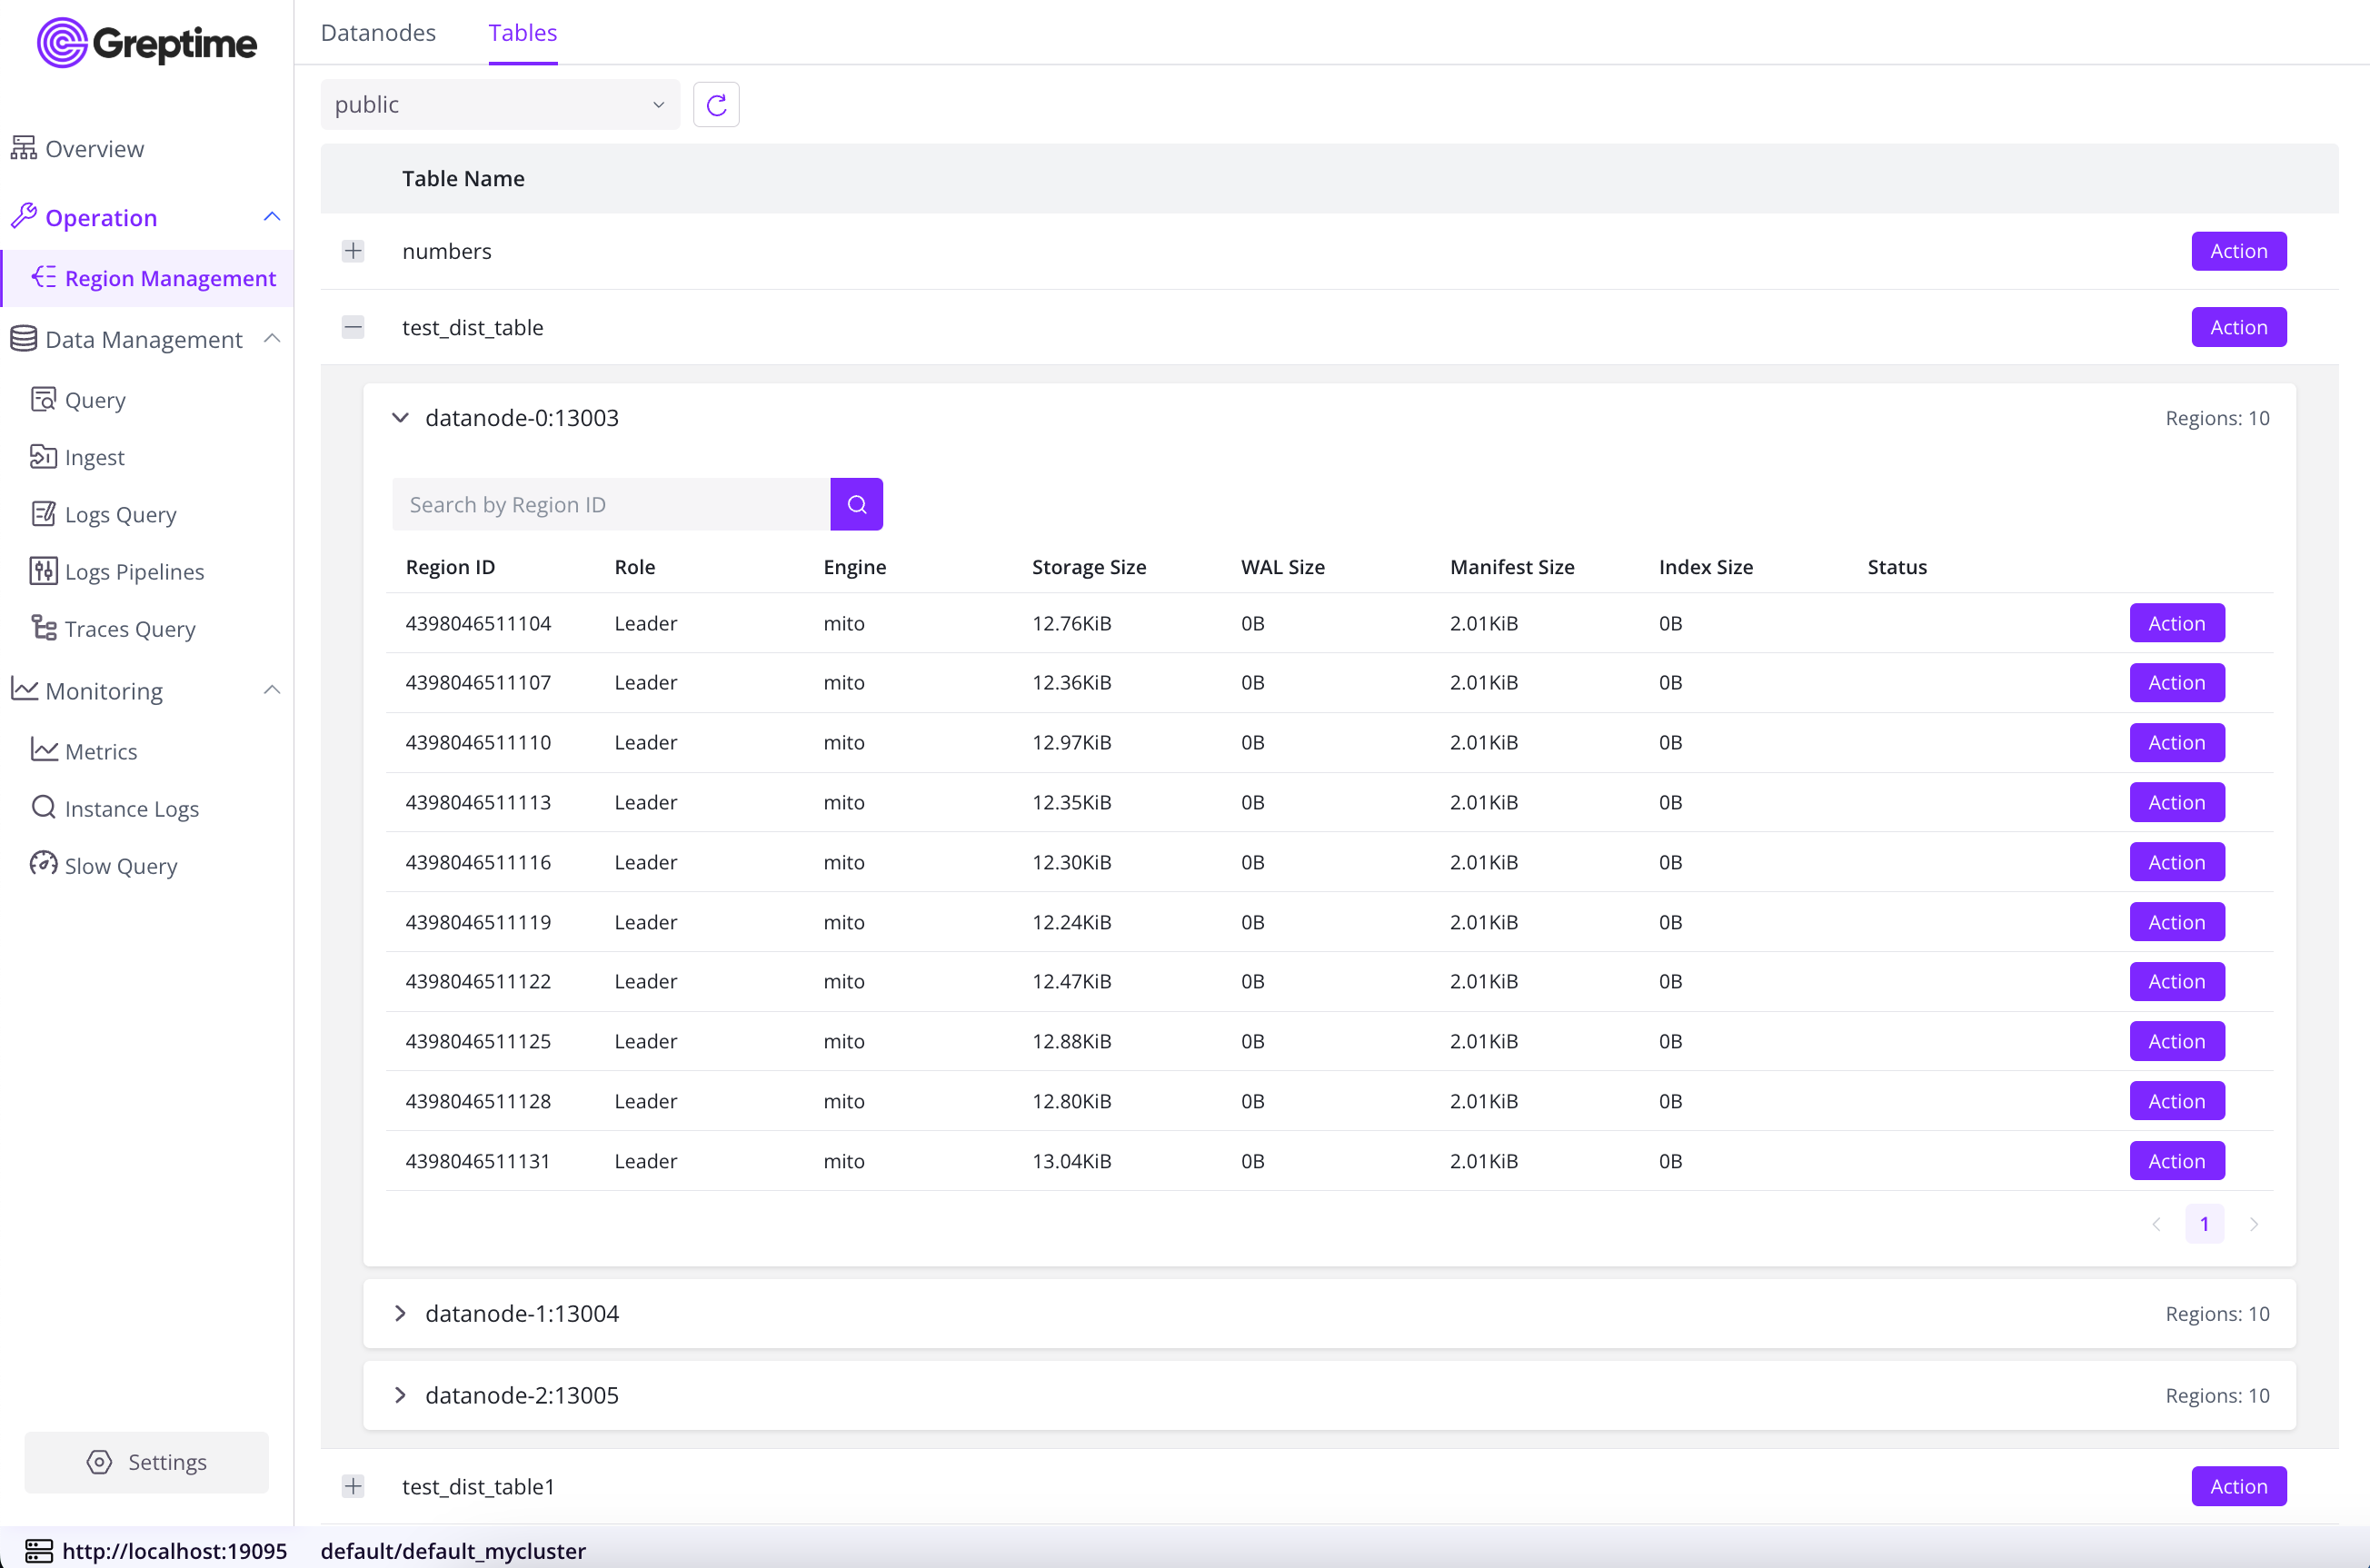
Task: Expand the numbers table row
Action: point(353,251)
